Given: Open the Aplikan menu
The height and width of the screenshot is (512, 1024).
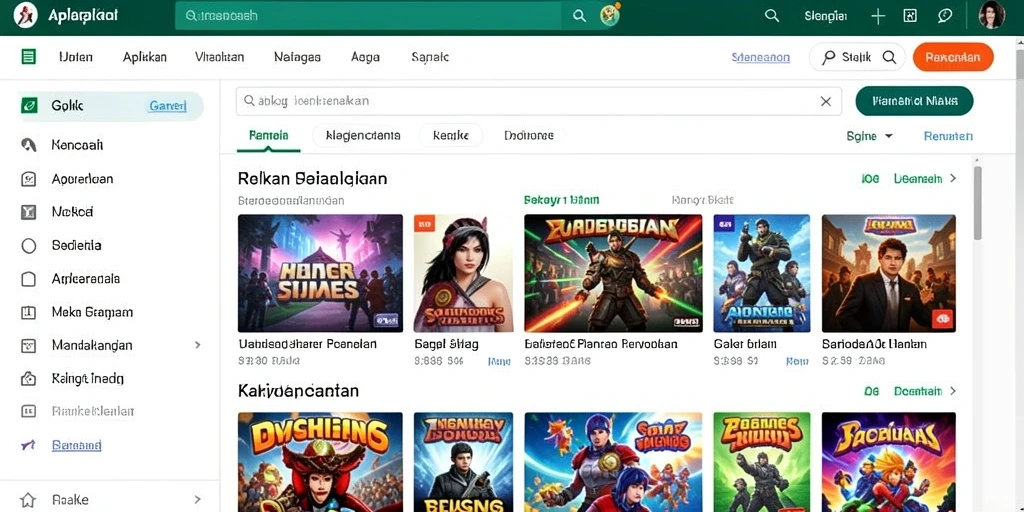Looking at the screenshot, I should (144, 57).
